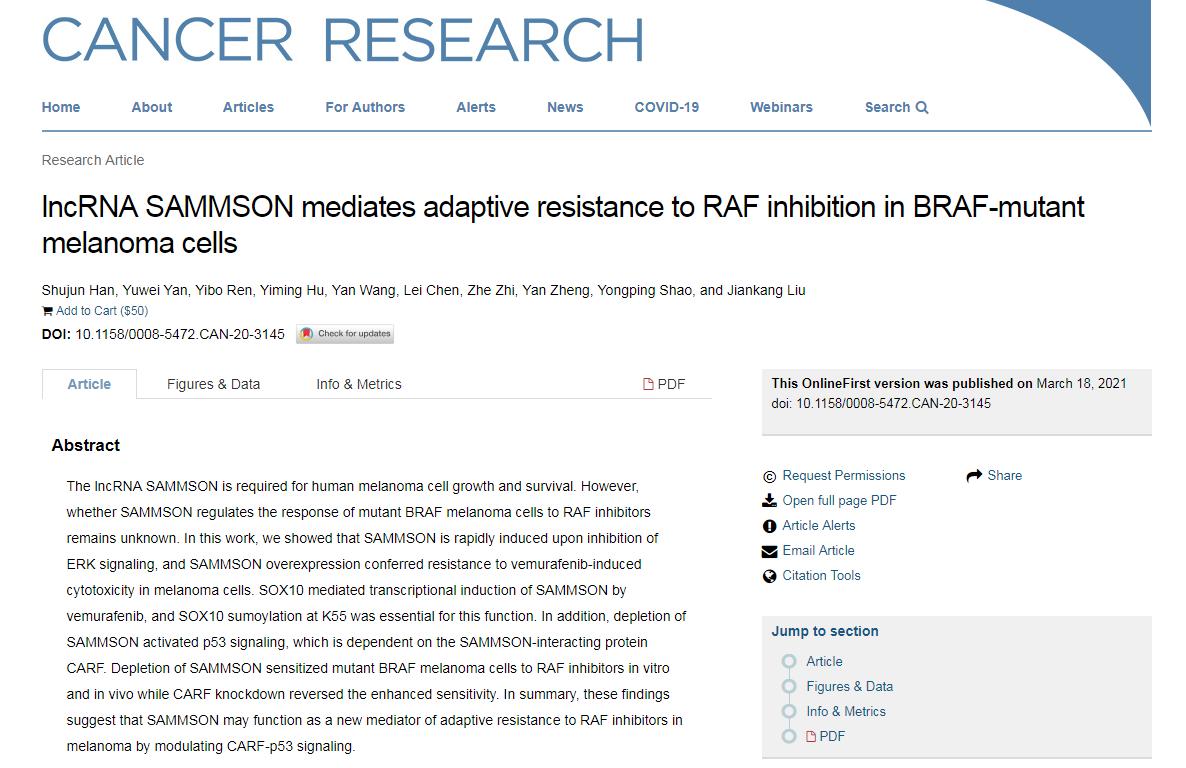Click the Article Alerts exclamation icon

pyautogui.click(x=769, y=526)
